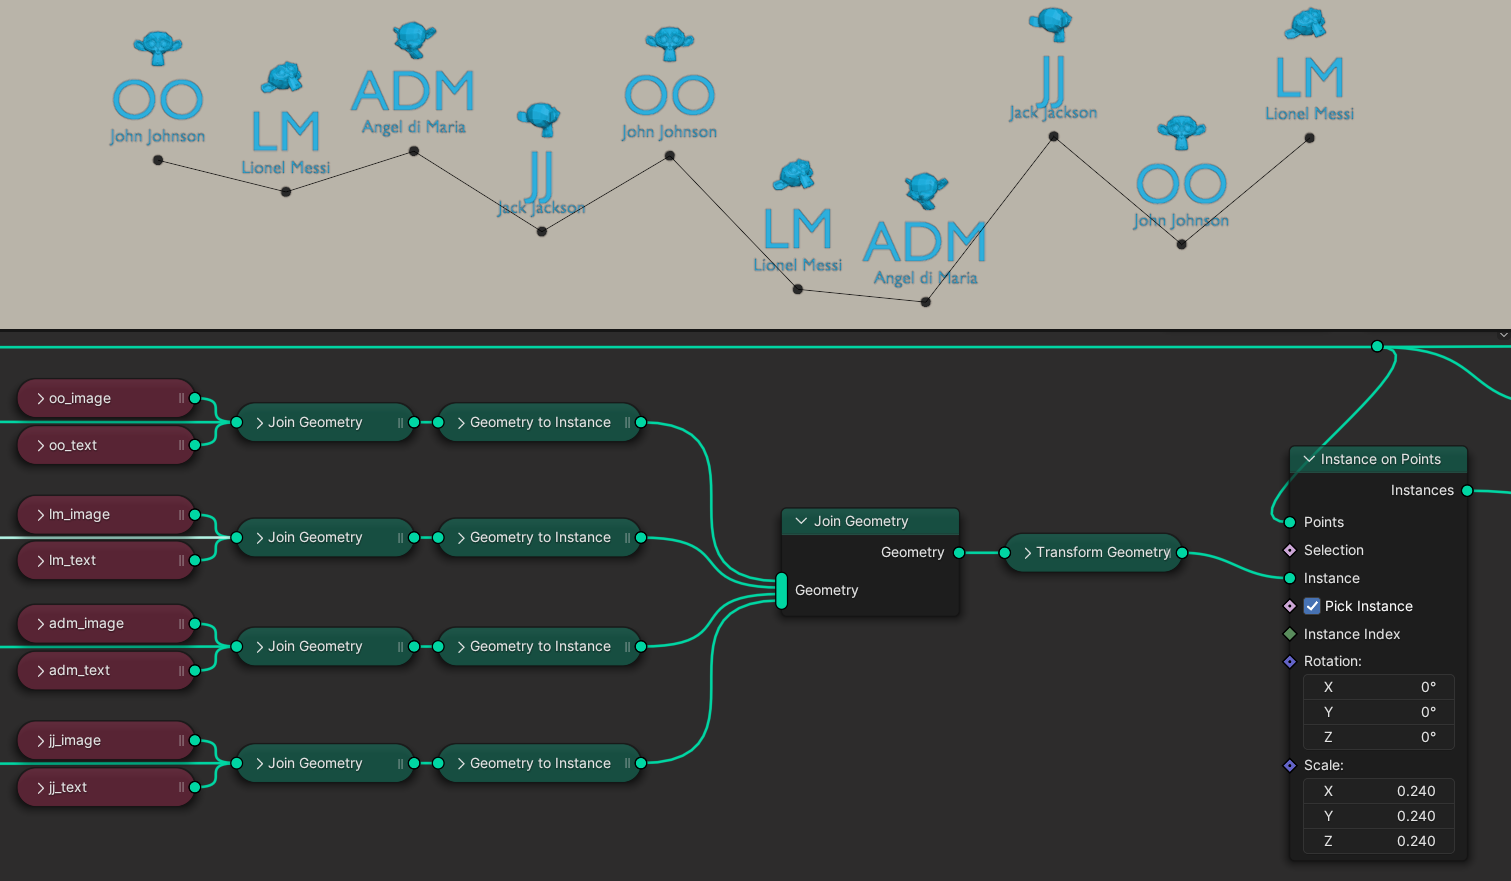Click the Rotation Z value field
The image size is (1511, 881).
coord(1379,737)
